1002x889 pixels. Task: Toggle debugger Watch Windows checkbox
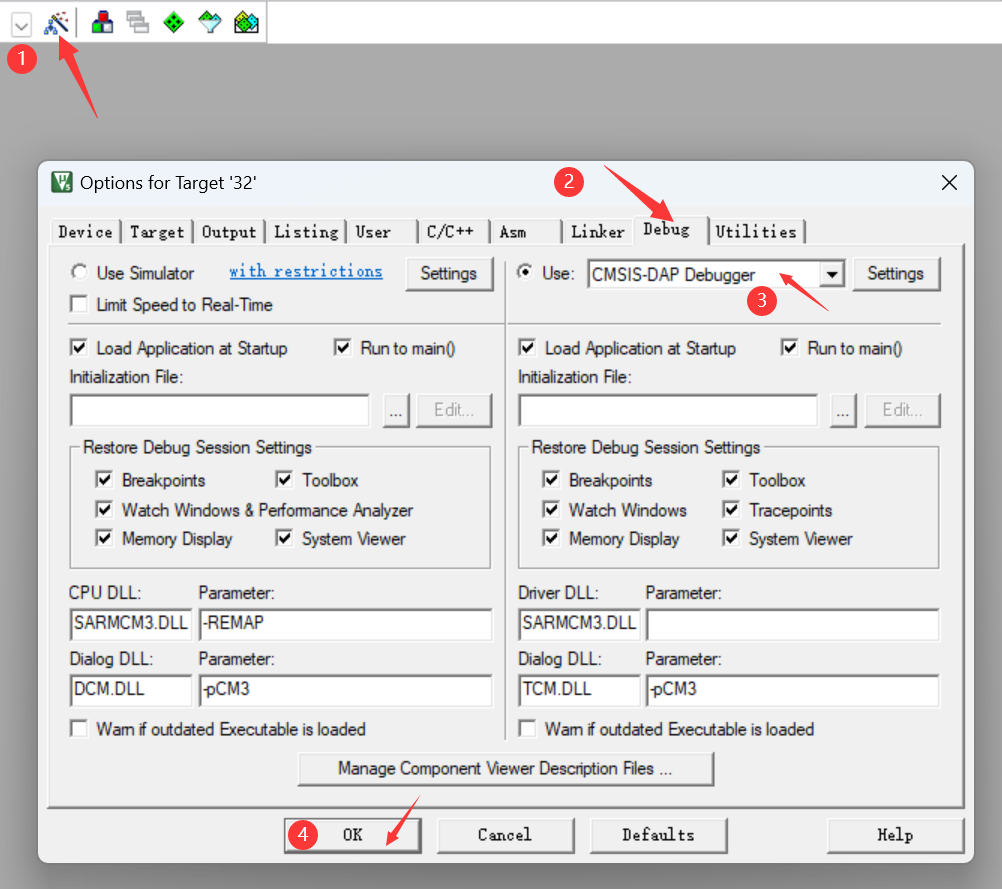point(551,509)
